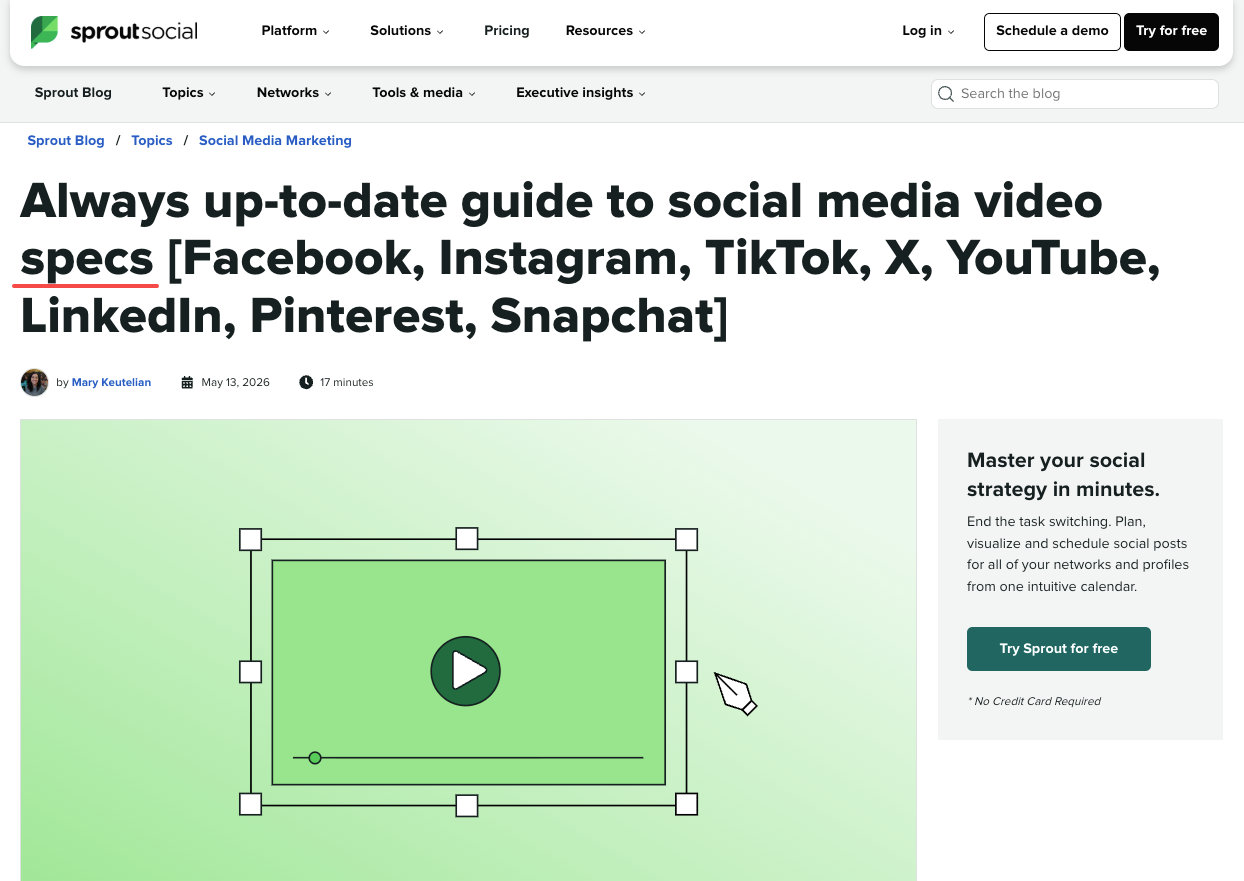Click the No Credit Card Required note

click(1034, 701)
